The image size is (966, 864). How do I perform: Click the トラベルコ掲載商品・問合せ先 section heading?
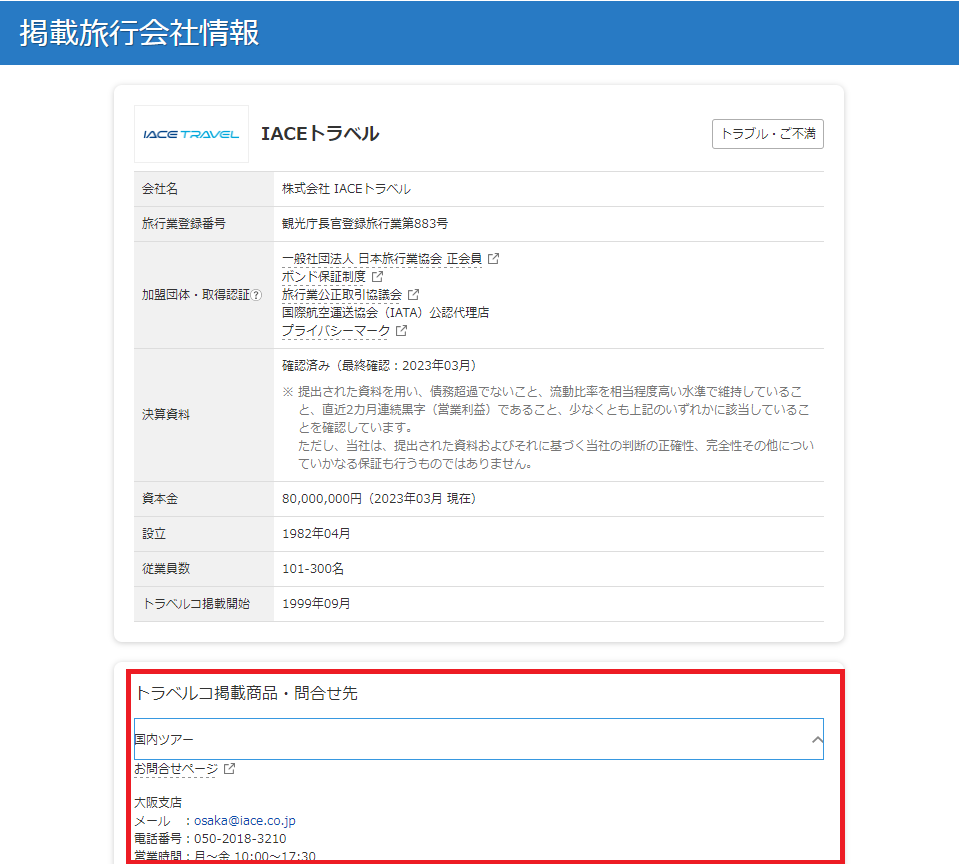(246, 693)
